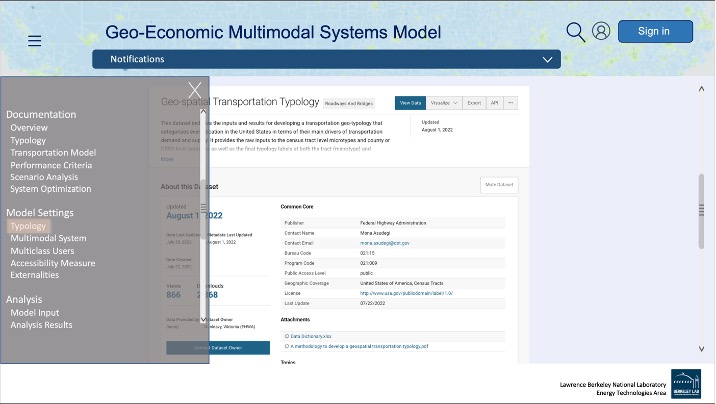Click the page scroll down arrow
Screen dimensions: 716x404
pyautogui.click(x=701, y=349)
